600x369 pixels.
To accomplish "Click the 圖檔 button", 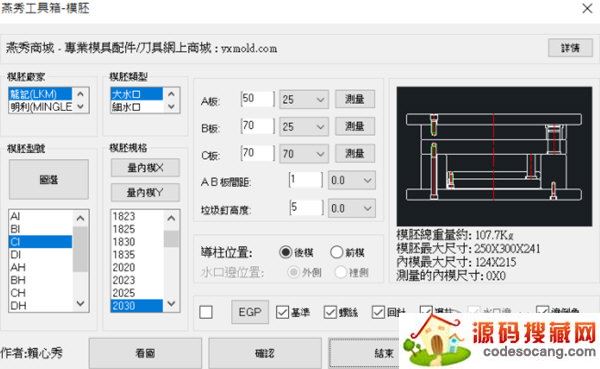I will [x=49, y=180].
